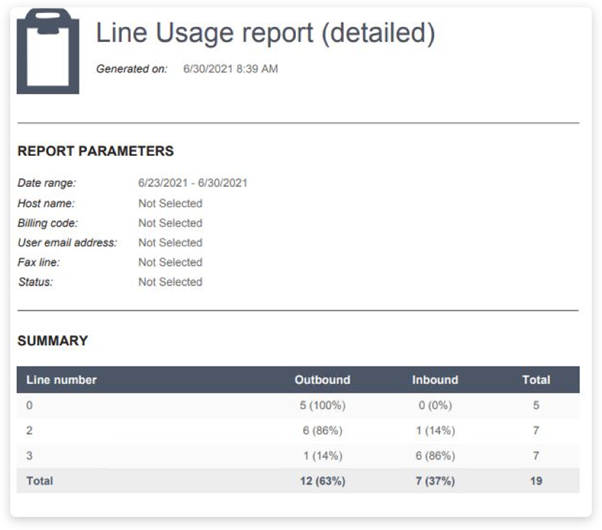
Task: Click the Generated on timestamp value
Action: click(230, 69)
